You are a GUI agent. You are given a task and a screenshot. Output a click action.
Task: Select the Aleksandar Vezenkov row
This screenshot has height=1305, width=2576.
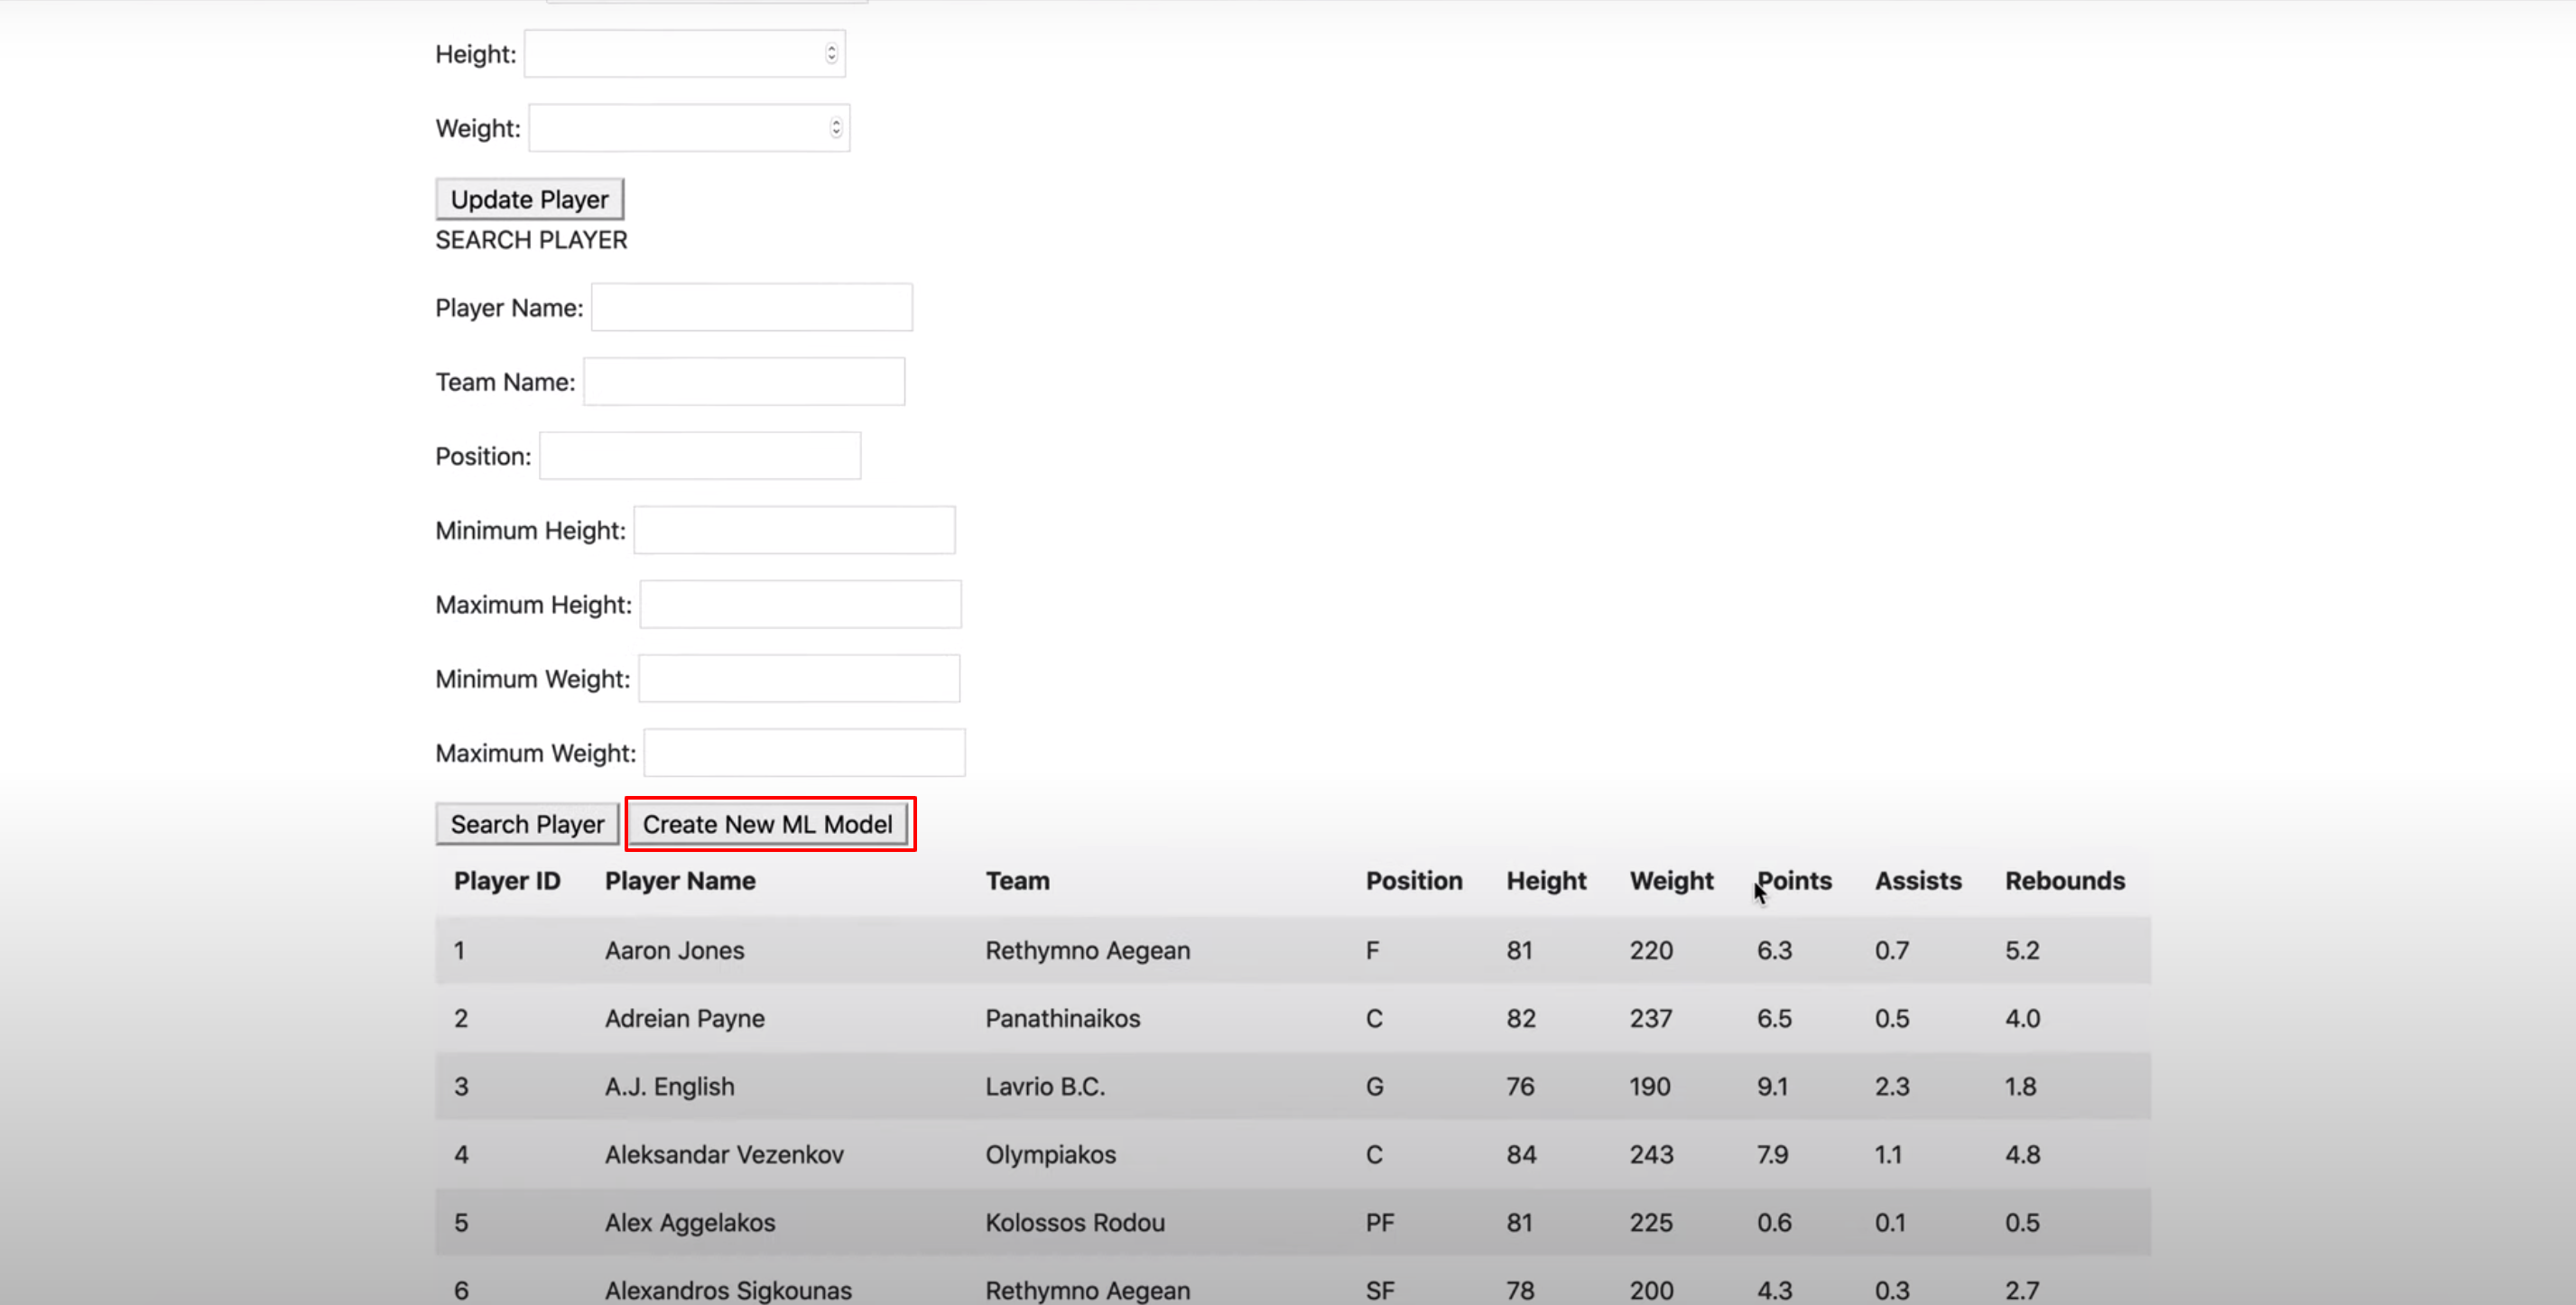pyautogui.click(x=724, y=1154)
